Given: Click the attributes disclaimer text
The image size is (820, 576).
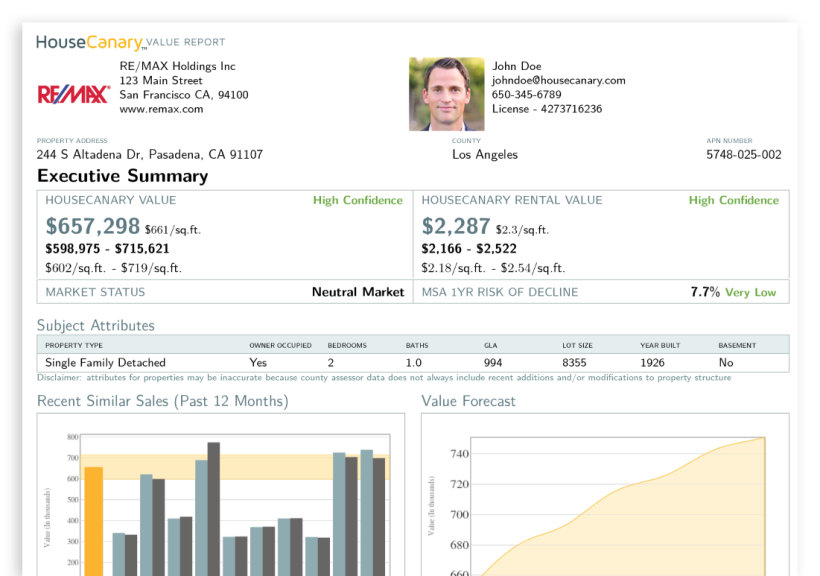Looking at the screenshot, I should pos(384,378).
